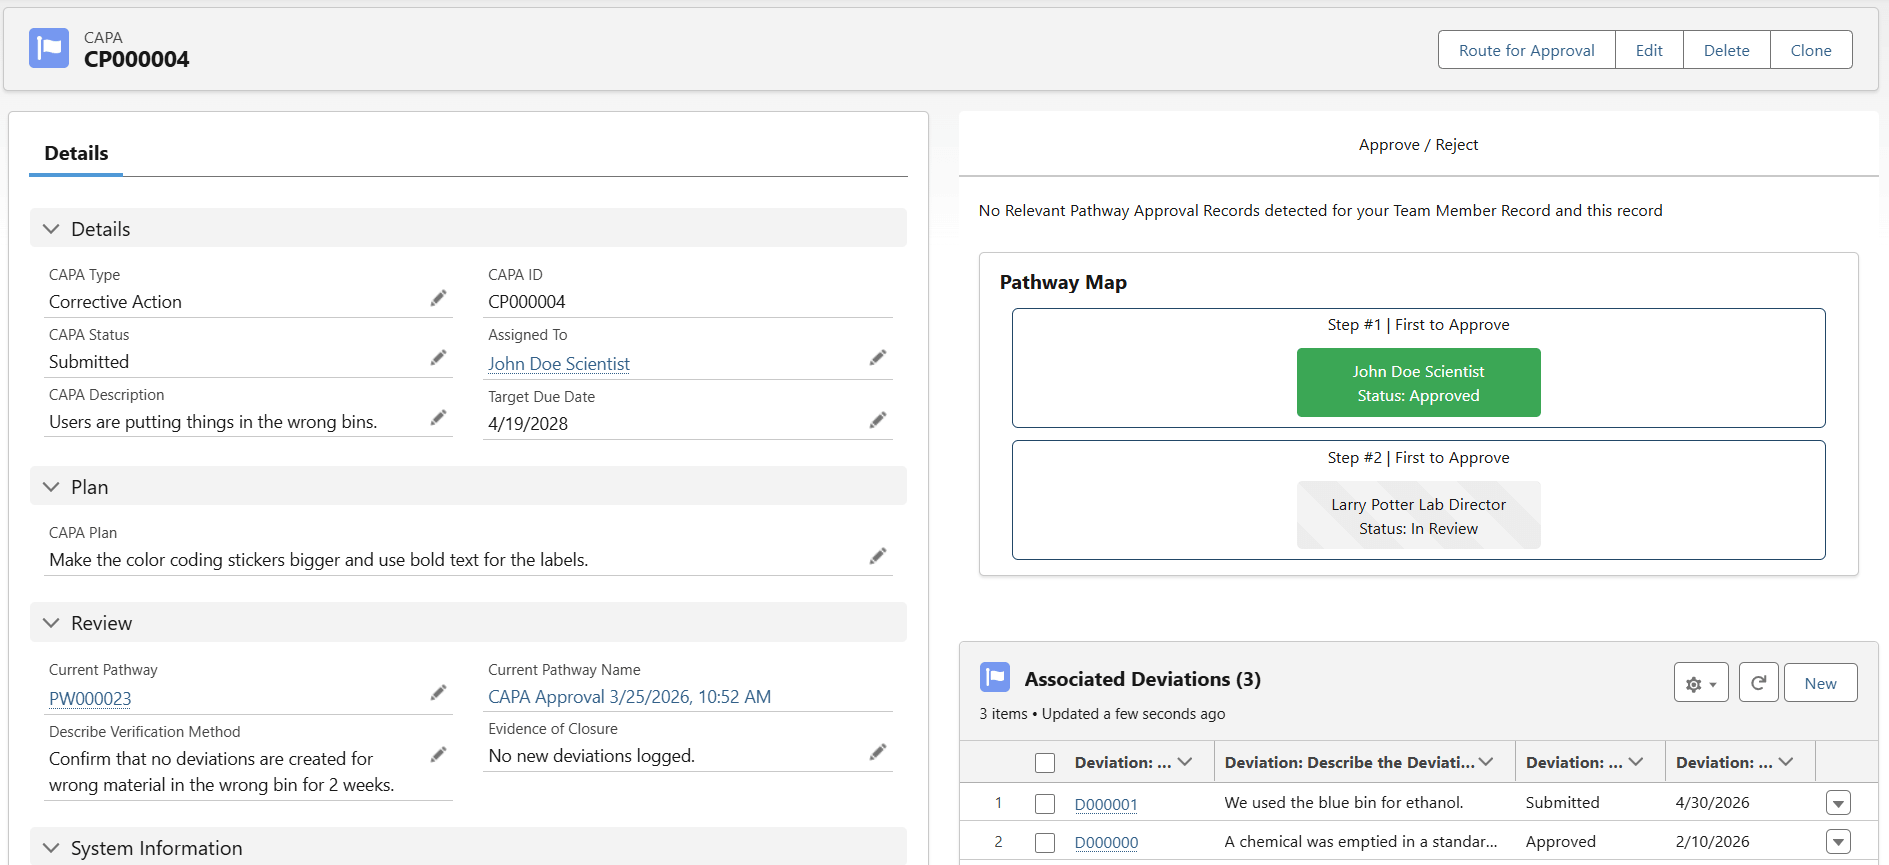The width and height of the screenshot is (1889, 865).
Task: Open list settings gear for Associated Deviations
Action: [x=1701, y=683]
